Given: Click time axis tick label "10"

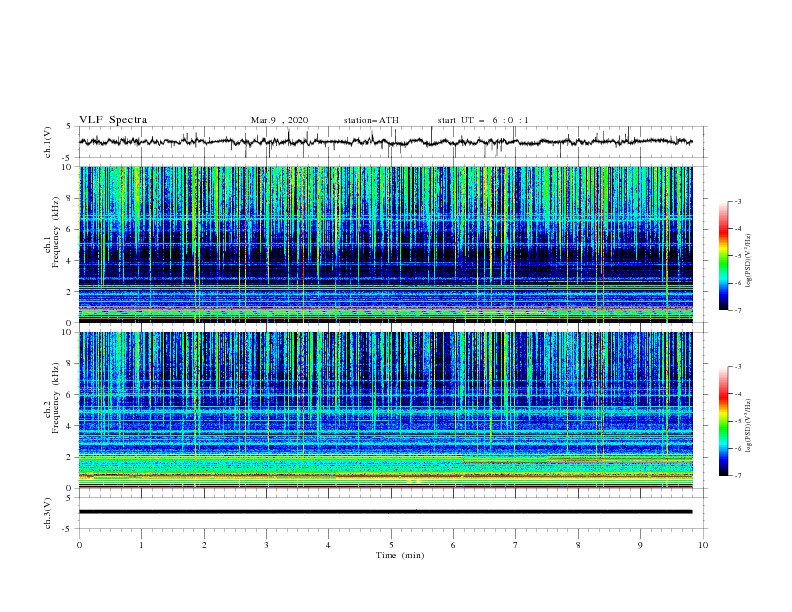Looking at the screenshot, I should tap(703, 545).
